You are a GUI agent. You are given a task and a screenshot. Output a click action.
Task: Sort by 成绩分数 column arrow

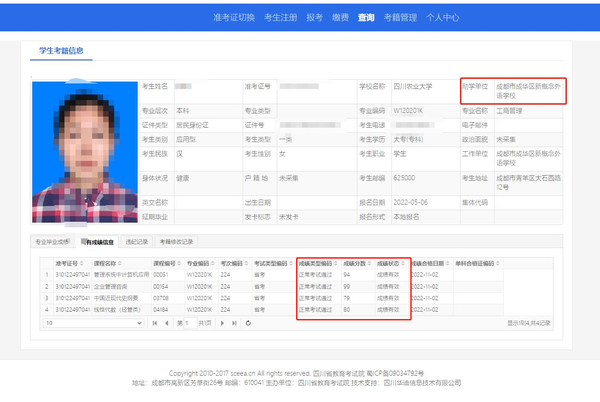(x=369, y=264)
